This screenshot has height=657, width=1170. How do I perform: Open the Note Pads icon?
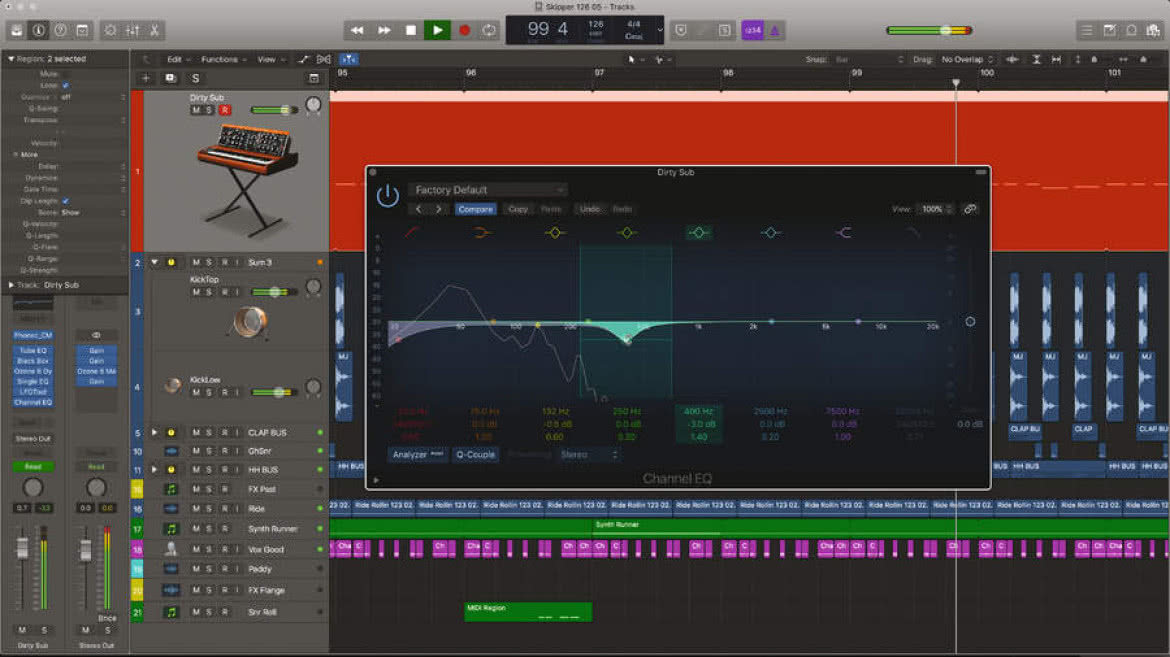tap(1110, 31)
